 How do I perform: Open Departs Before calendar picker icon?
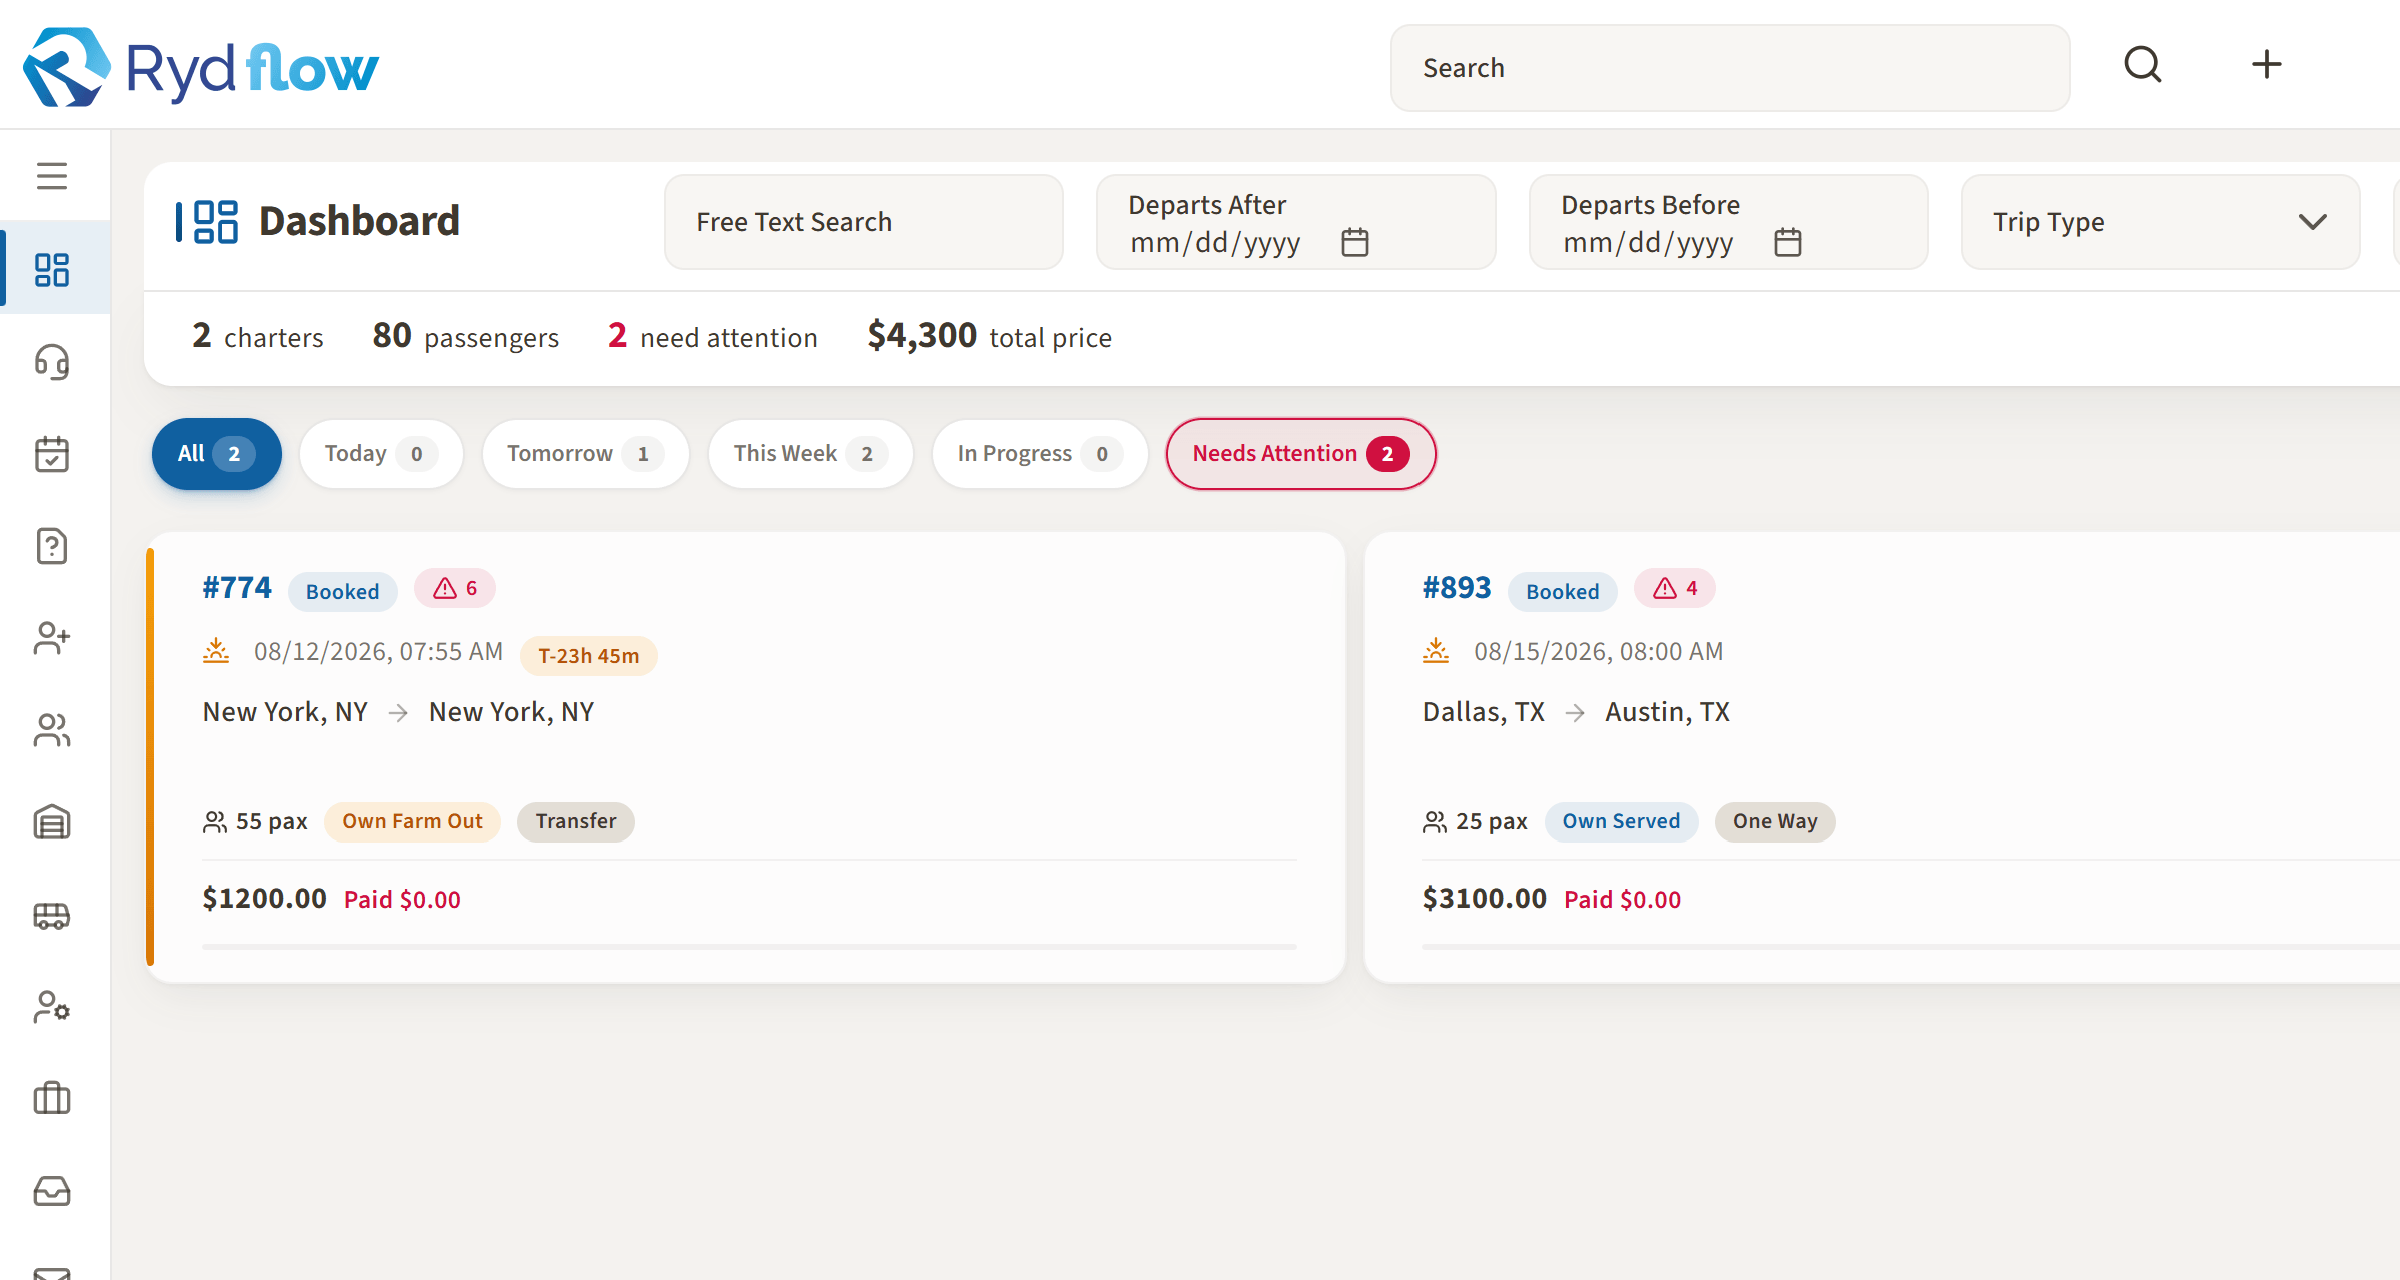coord(1788,242)
